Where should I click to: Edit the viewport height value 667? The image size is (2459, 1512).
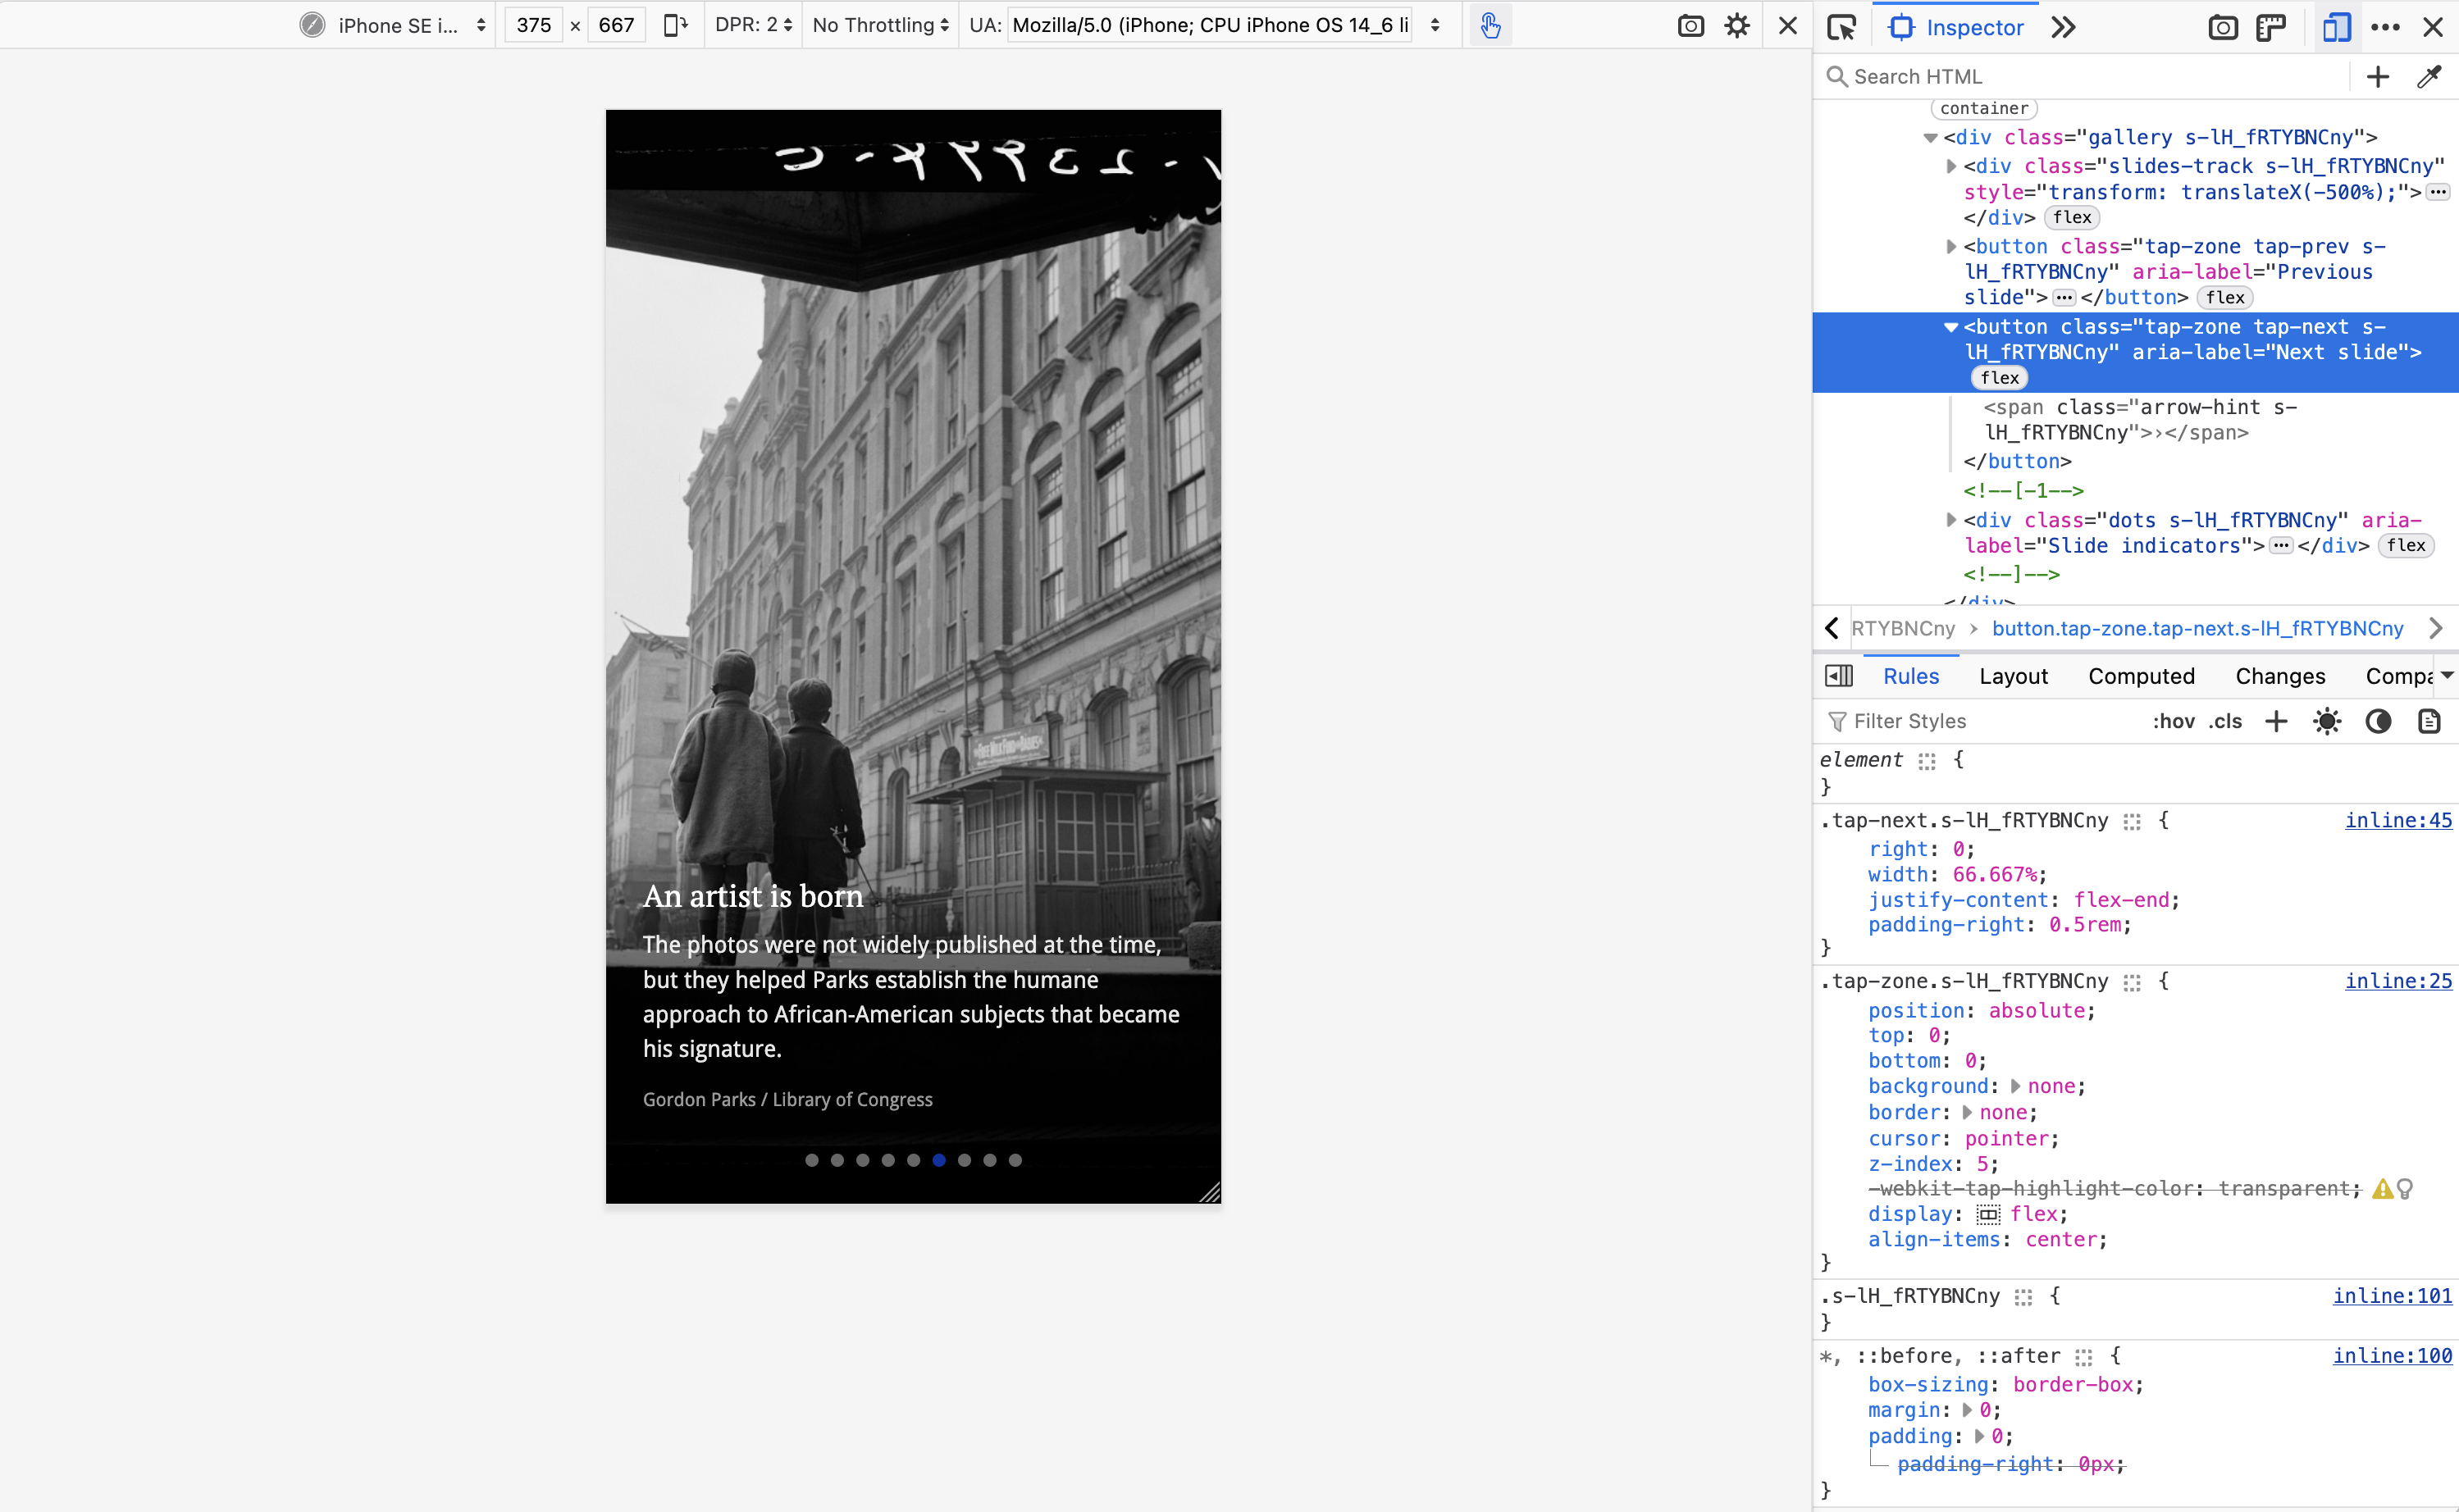[x=616, y=25]
